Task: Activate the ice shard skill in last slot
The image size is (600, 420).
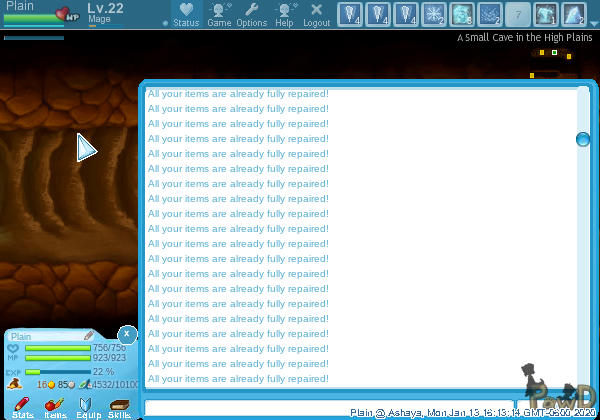Action: [x=575, y=15]
